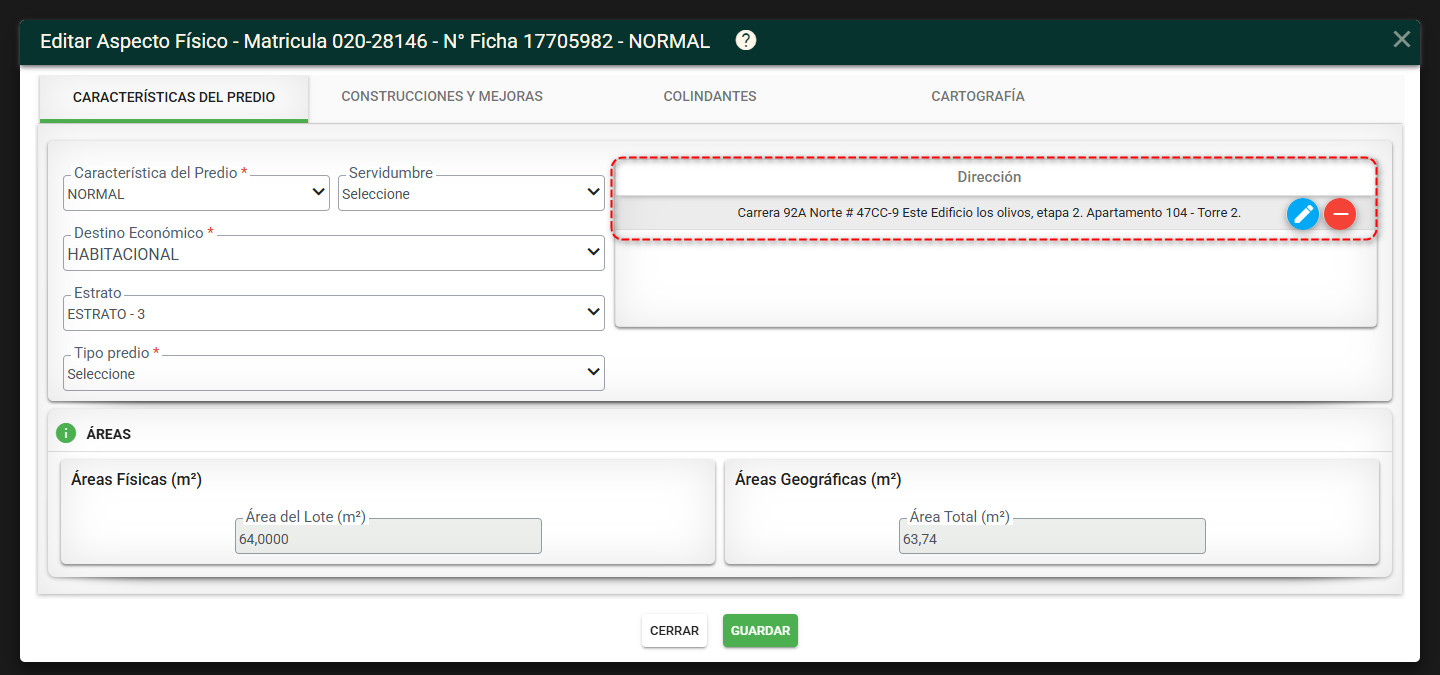1440x675 pixels.
Task: Switch to Construcciones y Mejoras tab
Action: [x=442, y=97]
